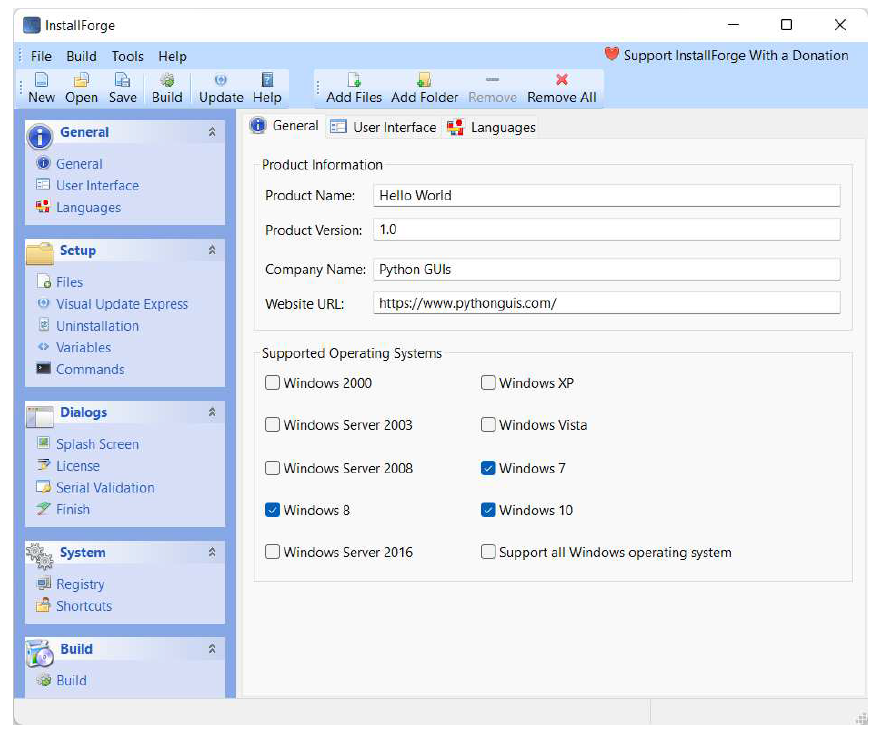Click the New project toolbar icon
This screenshot has height=733, width=880.
pos(41,81)
